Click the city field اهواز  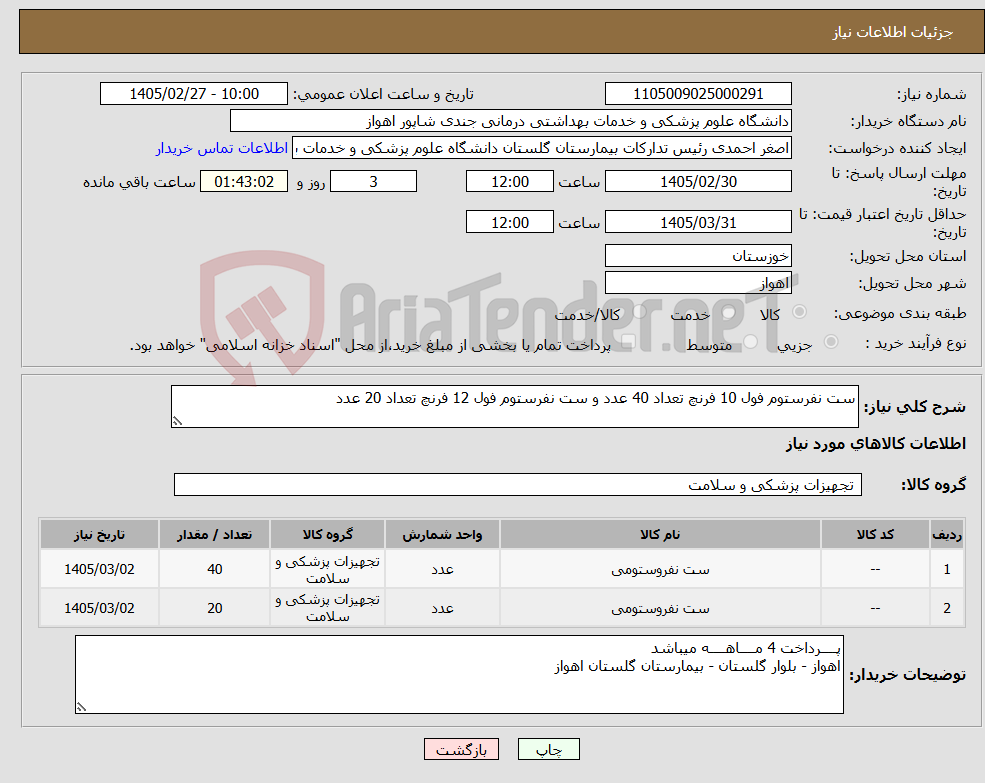pyautogui.click(x=698, y=283)
